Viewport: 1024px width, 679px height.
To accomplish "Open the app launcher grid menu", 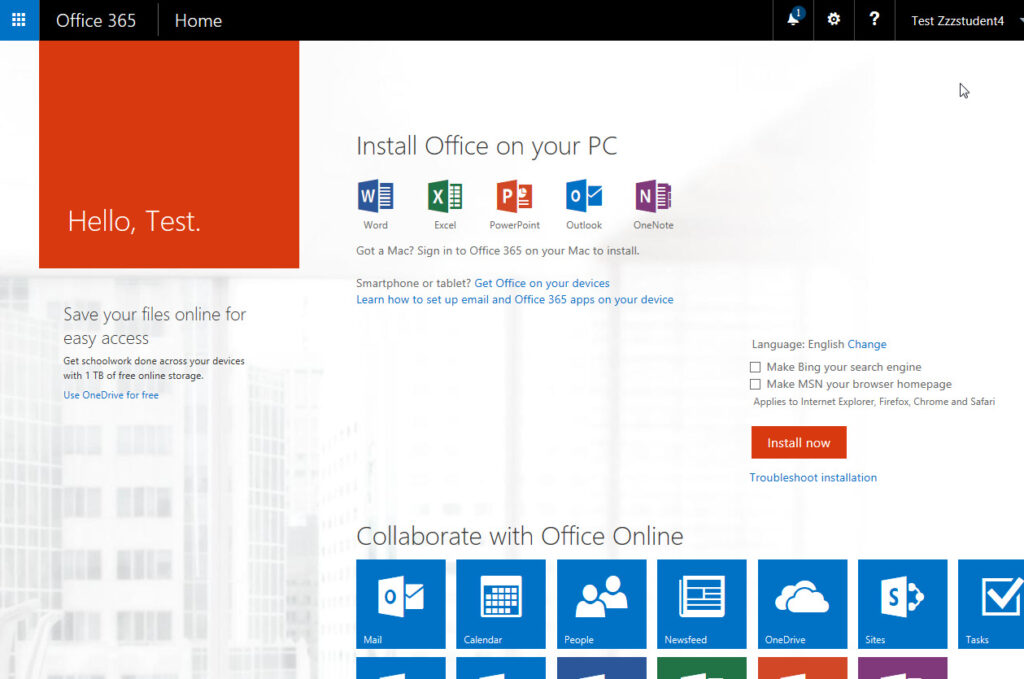I will [19, 19].
